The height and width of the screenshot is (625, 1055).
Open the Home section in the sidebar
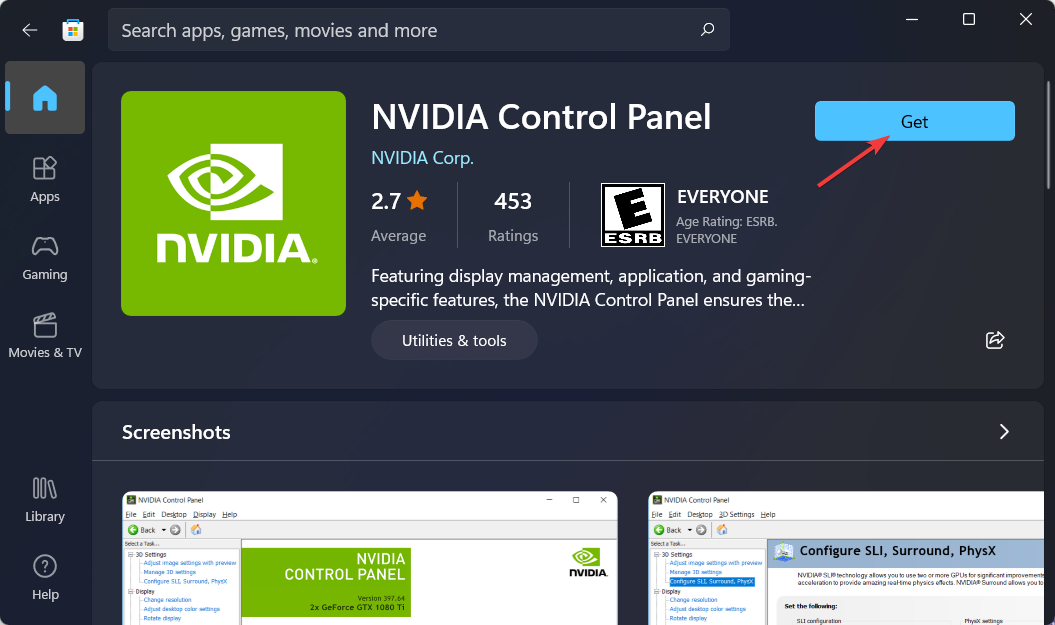(x=44, y=97)
